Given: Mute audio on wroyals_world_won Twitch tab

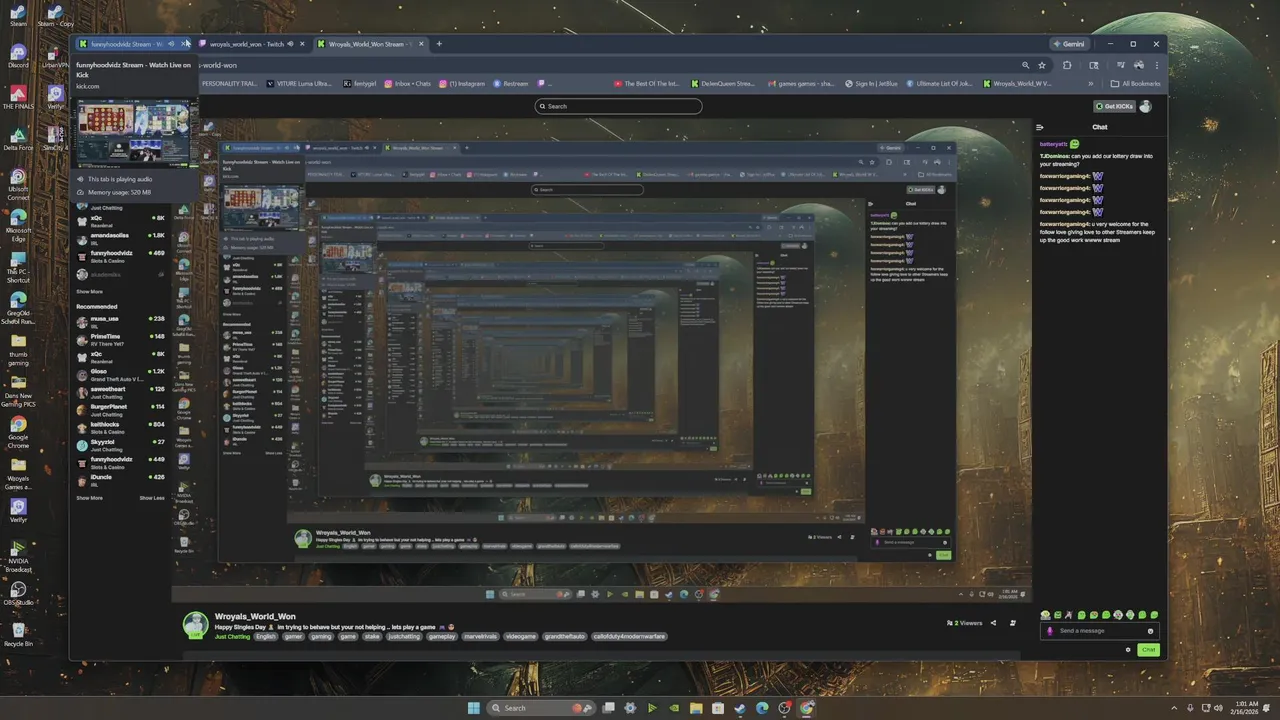Looking at the screenshot, I should click(291, 44).
